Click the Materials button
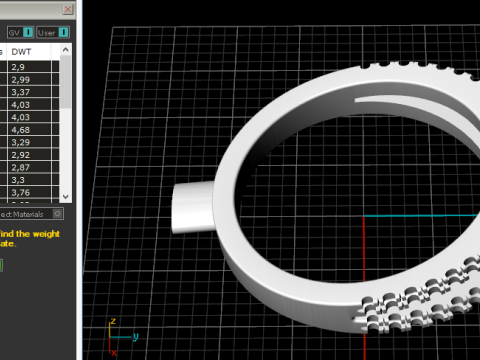This screenshot has width=480, height=360. pos(31,214)
